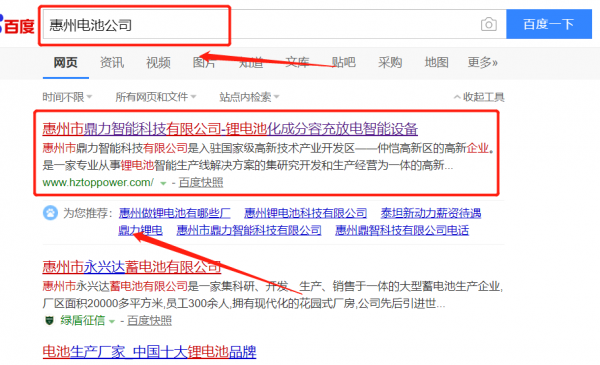Screen dimensions: 600x365
Task: Expand the arrow next to hztoppower URL
Action: [x=163, y=183]
